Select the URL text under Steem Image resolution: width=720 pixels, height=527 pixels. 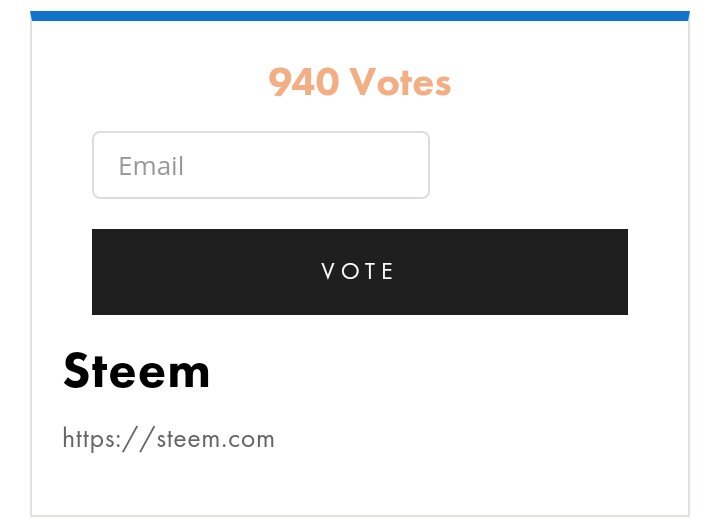(168, 439)
